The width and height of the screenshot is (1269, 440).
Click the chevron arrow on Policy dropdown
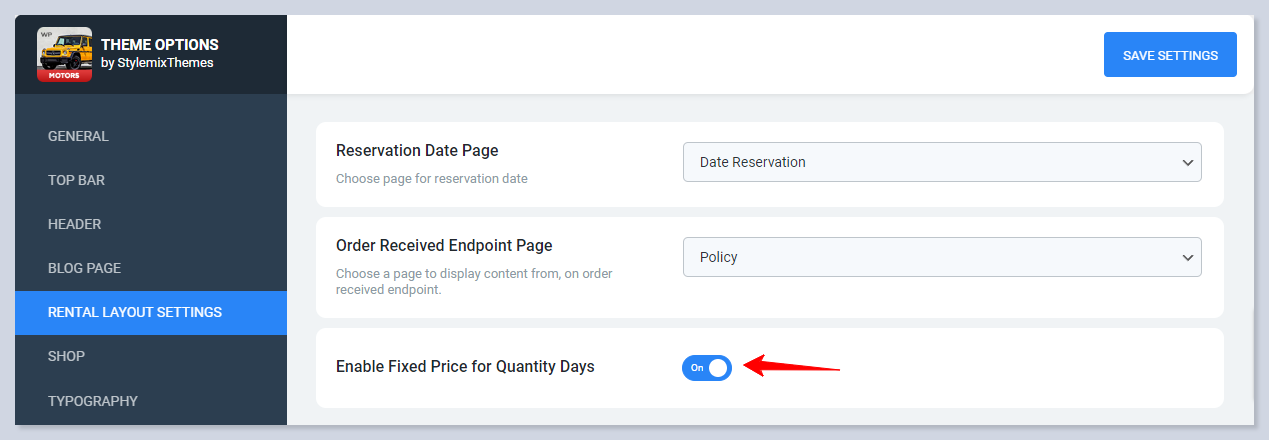coord(1187,257)
